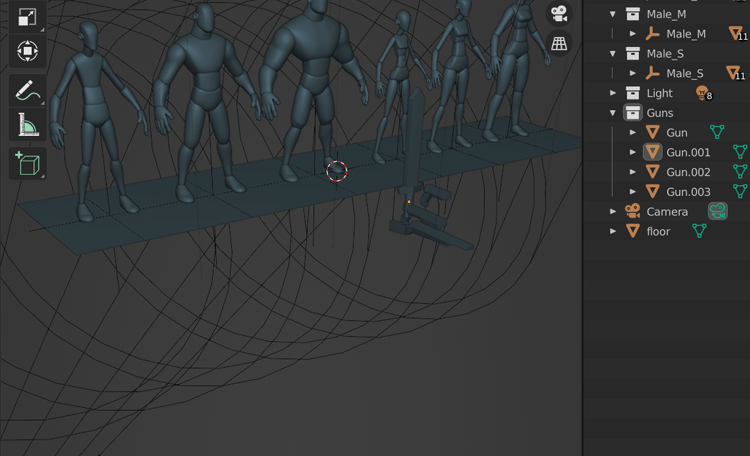Click the green mesh data icon of Gun.002
Screen dimensions: 750x456
[740, 171]
